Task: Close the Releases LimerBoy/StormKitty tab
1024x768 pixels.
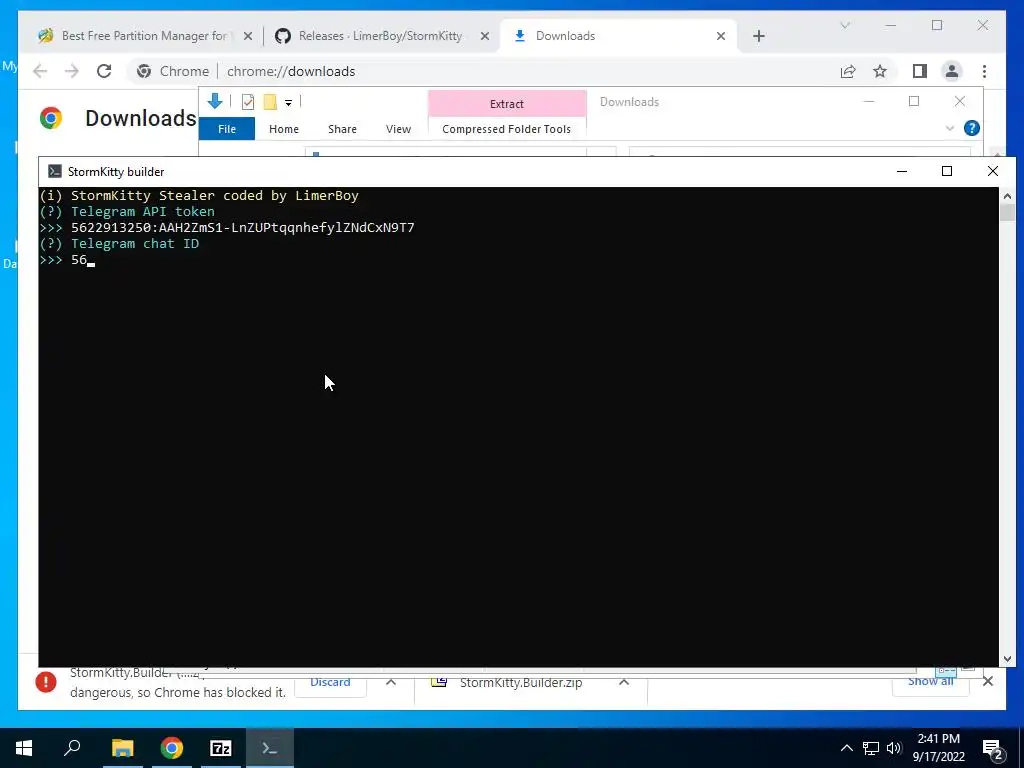Action: coord(485,36)
